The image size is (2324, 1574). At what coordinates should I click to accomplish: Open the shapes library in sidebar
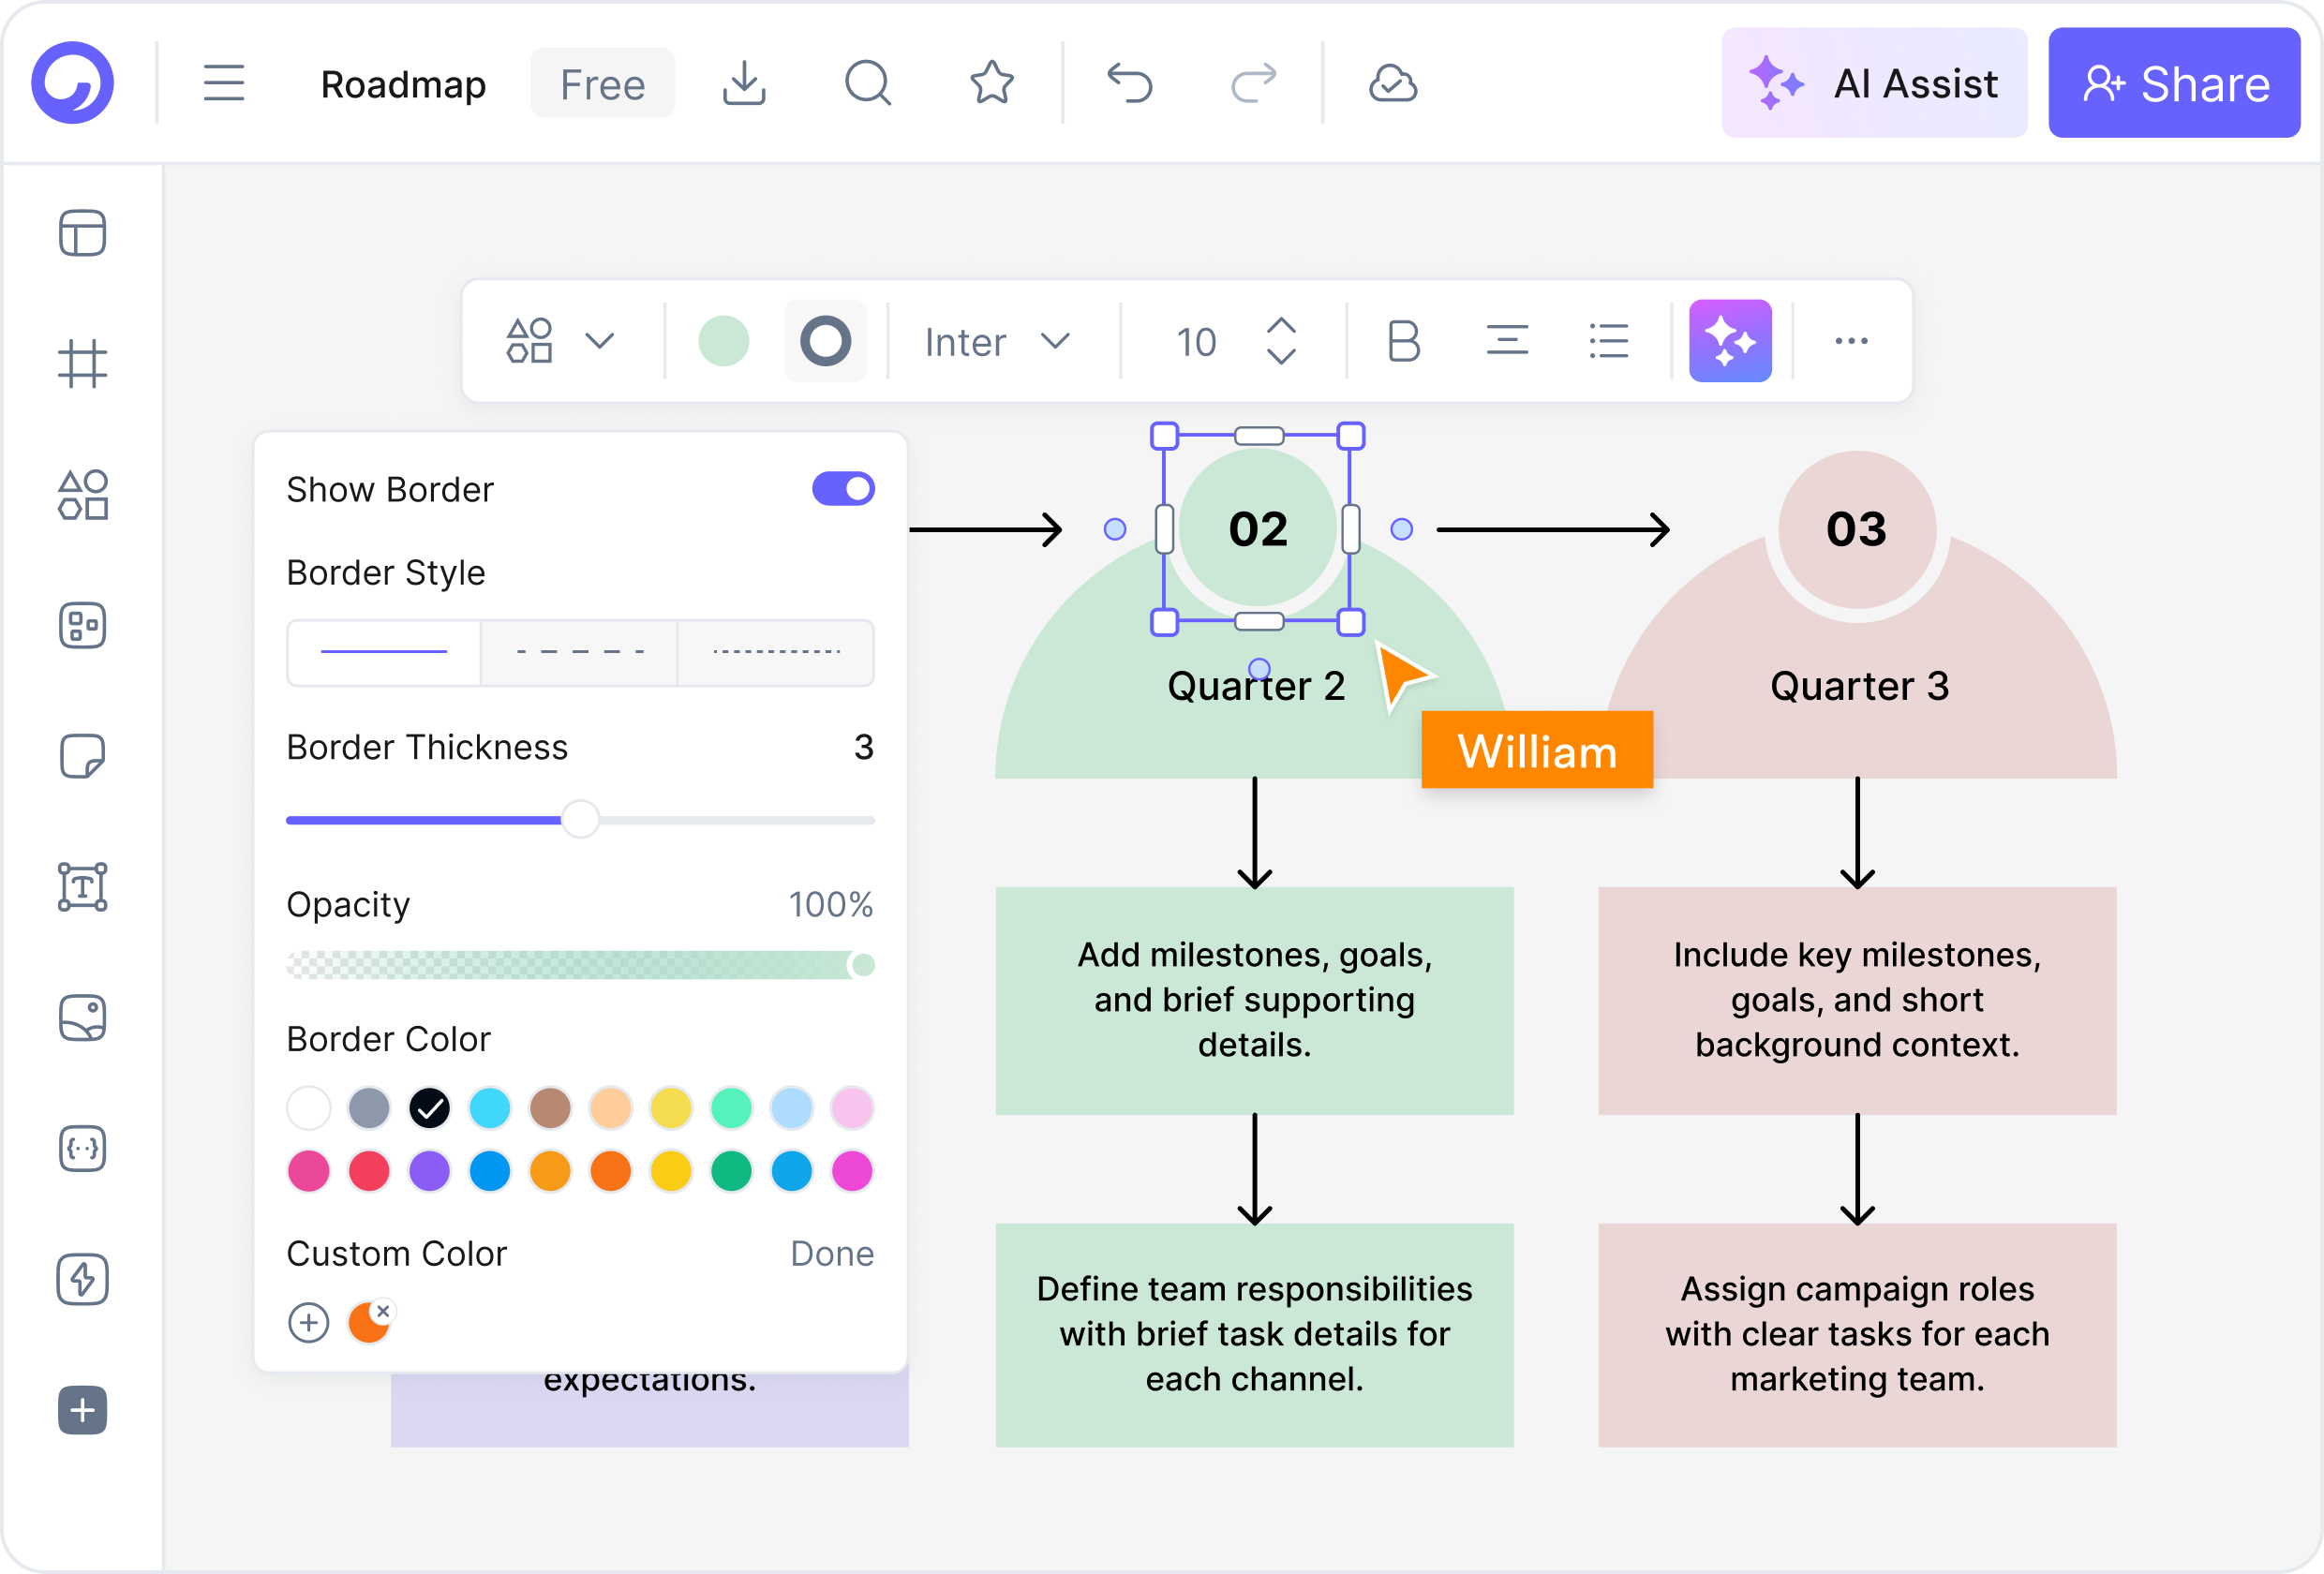[x=82, y=494]
